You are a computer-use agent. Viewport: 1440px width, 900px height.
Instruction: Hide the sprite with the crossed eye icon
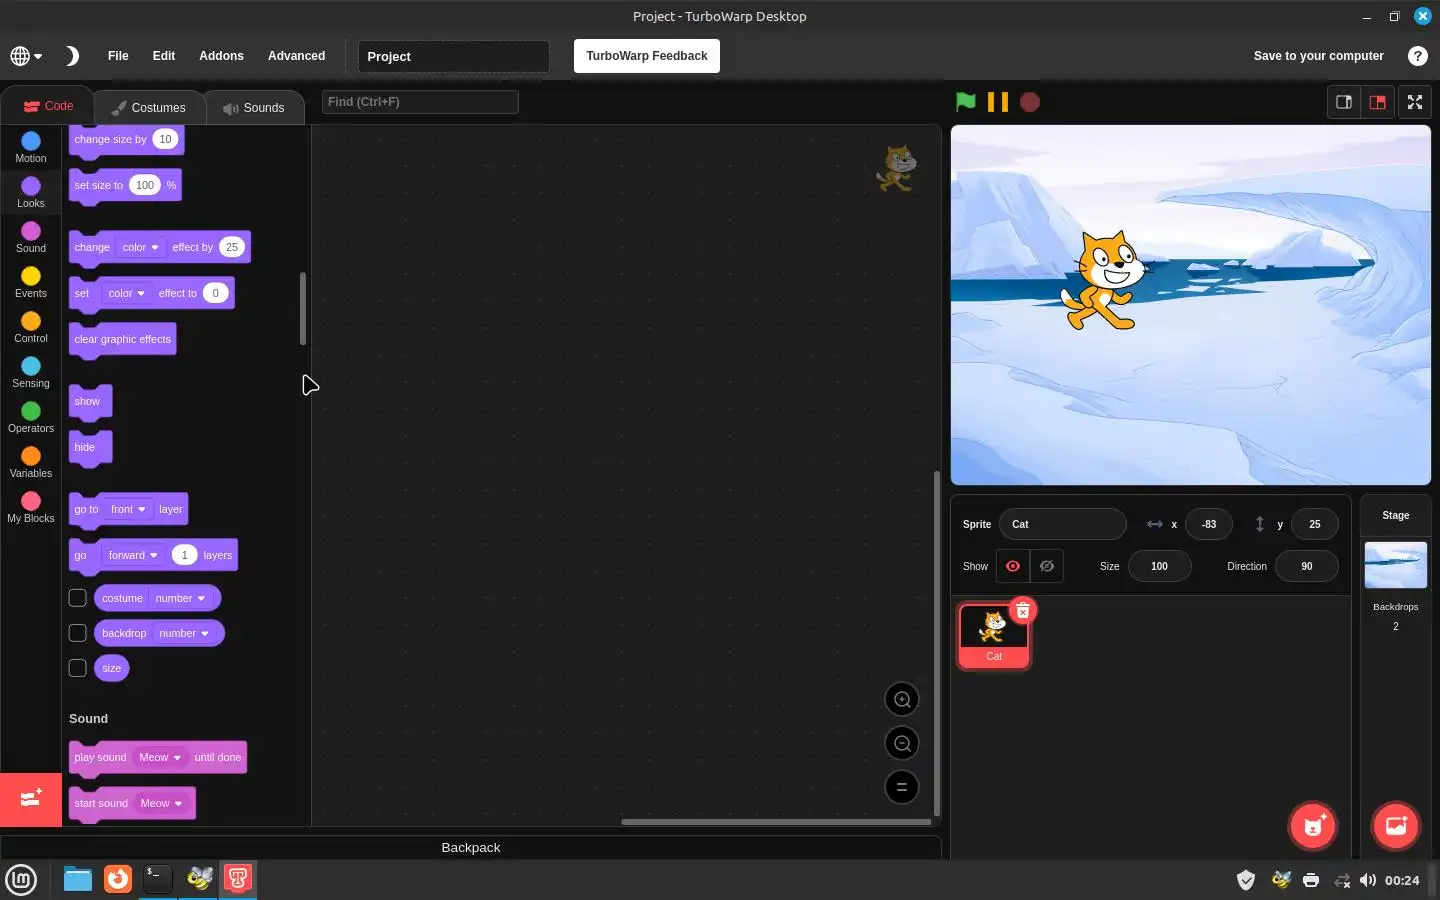point(1047,566)
